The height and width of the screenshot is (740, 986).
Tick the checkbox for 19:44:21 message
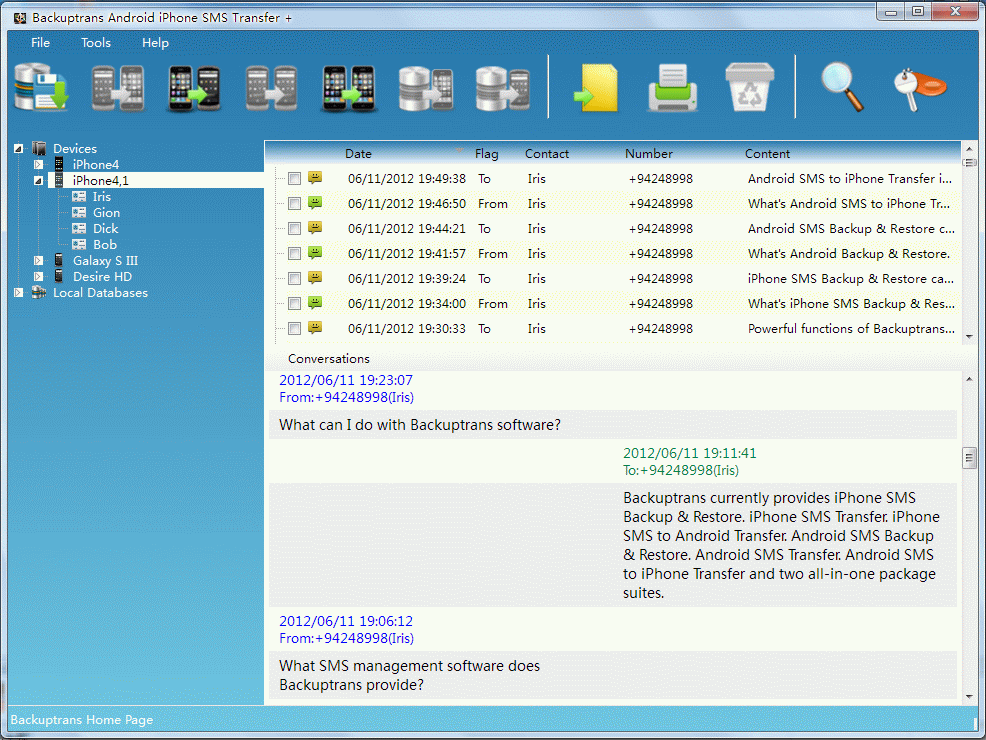point(294,229)
